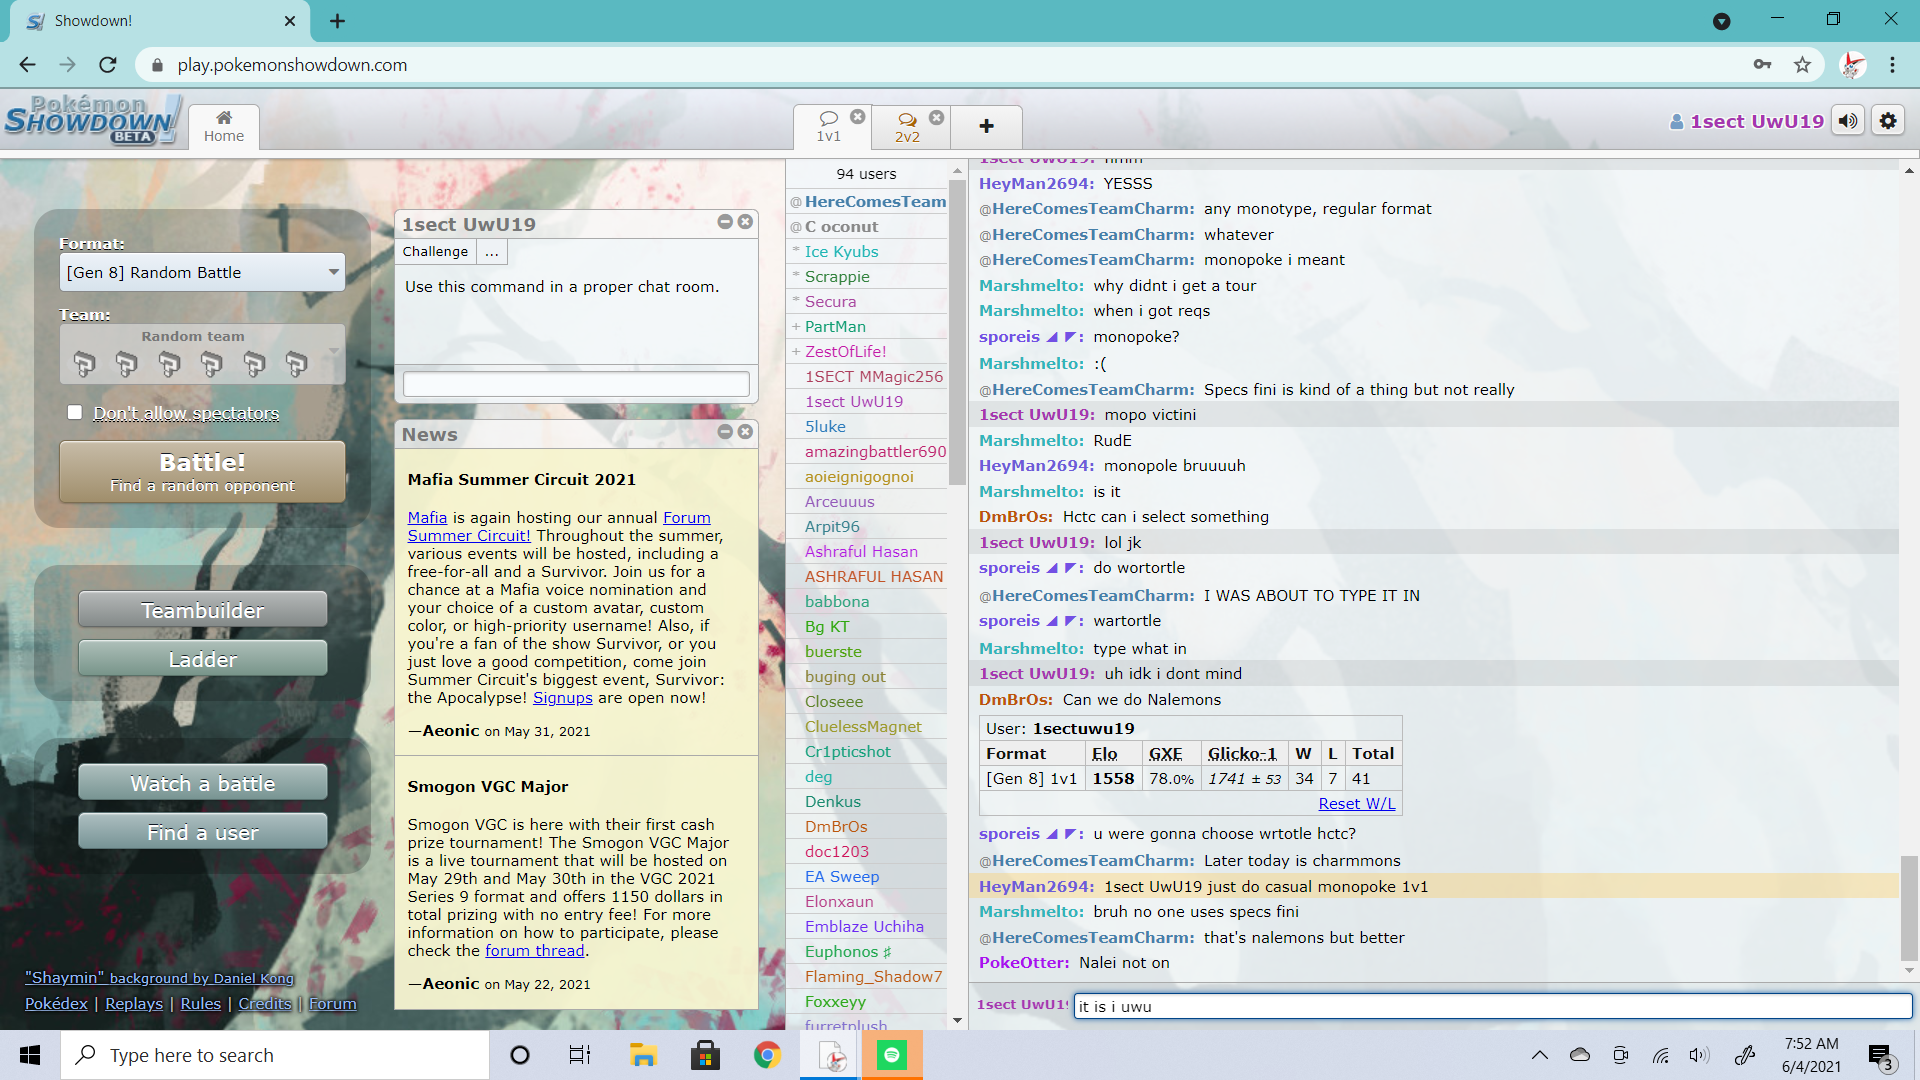The height and width of the screenshot is (1080, 1920).
Task: Open a new room with the + tab
Action: tap(986, 127)
